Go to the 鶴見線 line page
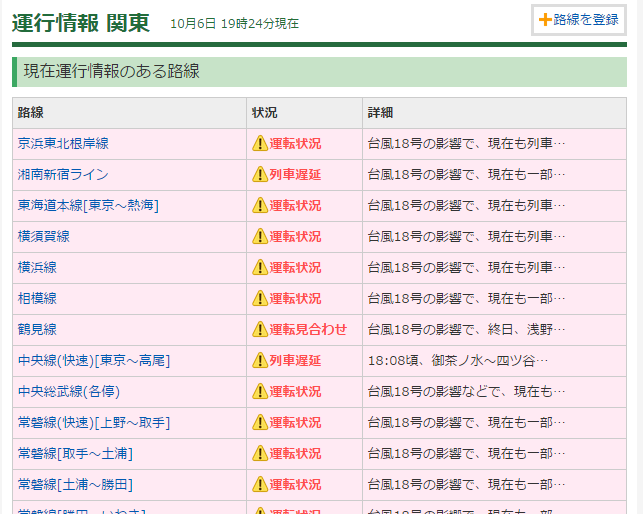643x514 pixels. click(37, 330)
